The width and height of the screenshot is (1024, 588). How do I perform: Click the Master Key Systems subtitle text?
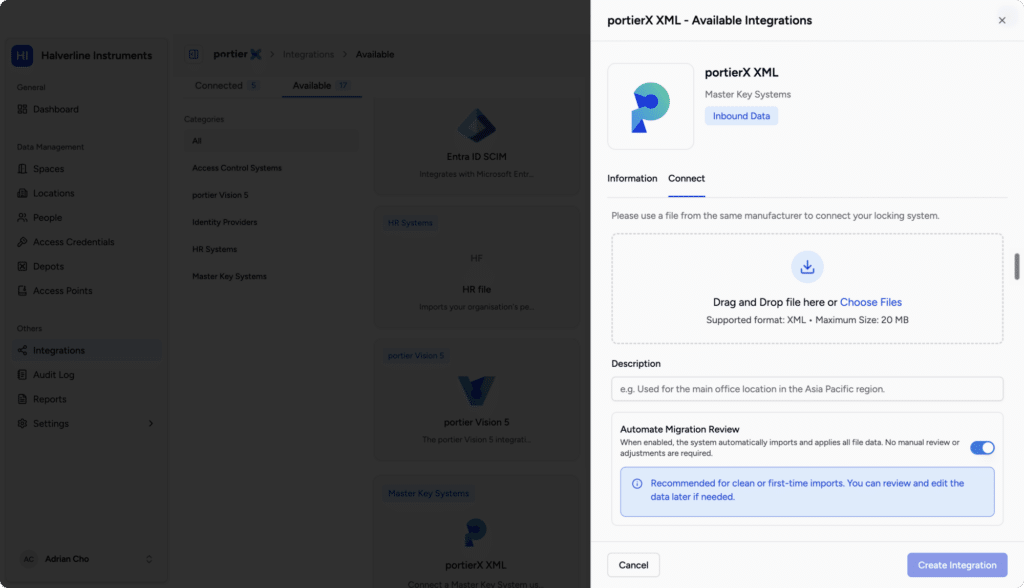coord(748,95)
